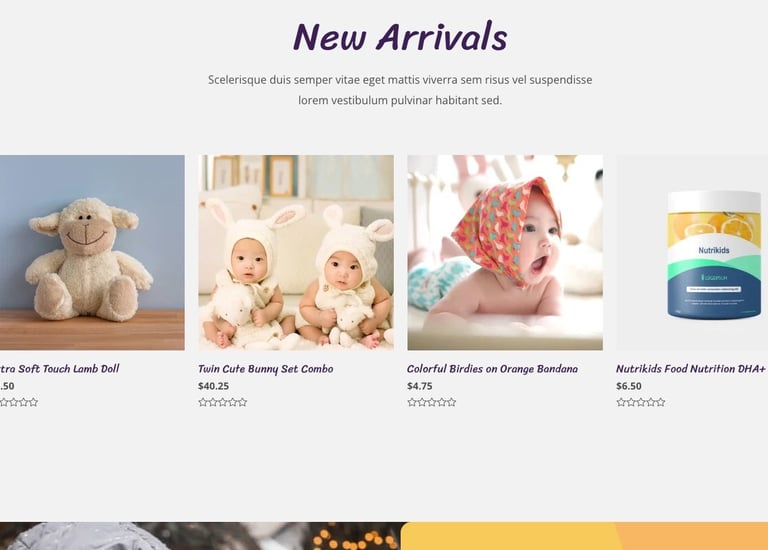Viewport: 768px width, 550px height.
Task: Open the lamb doll product image
Action: [x=92, y=252]
